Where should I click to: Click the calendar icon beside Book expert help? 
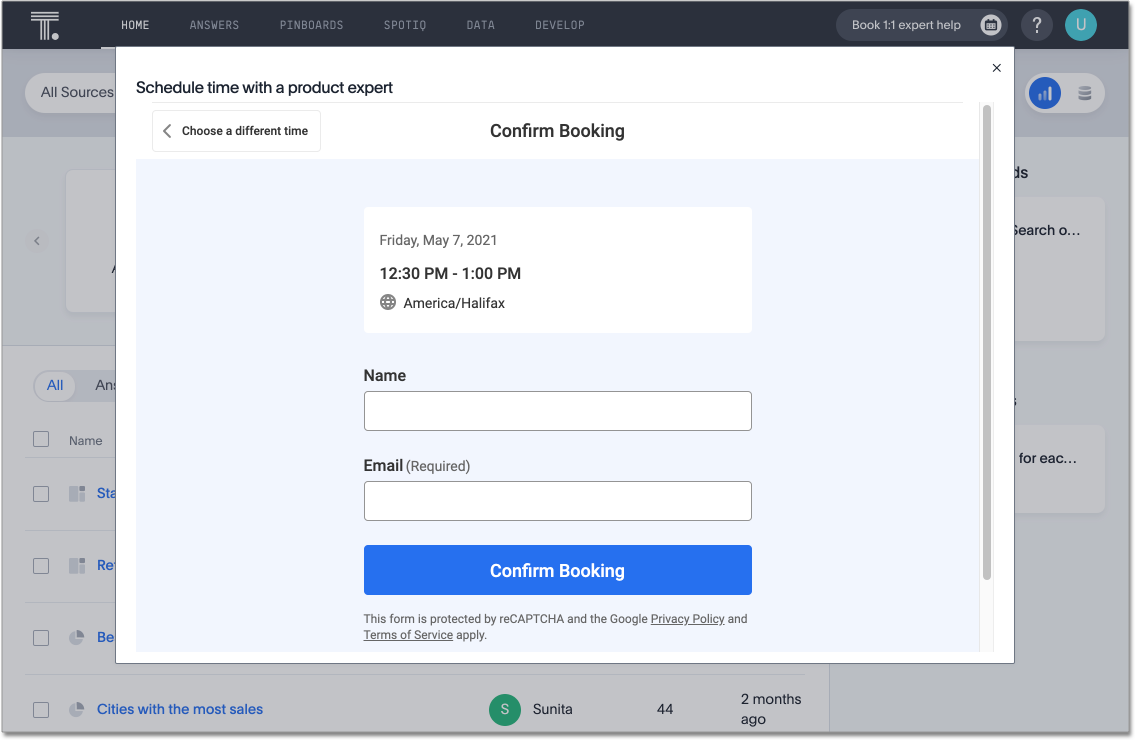[x=990, y=25]
